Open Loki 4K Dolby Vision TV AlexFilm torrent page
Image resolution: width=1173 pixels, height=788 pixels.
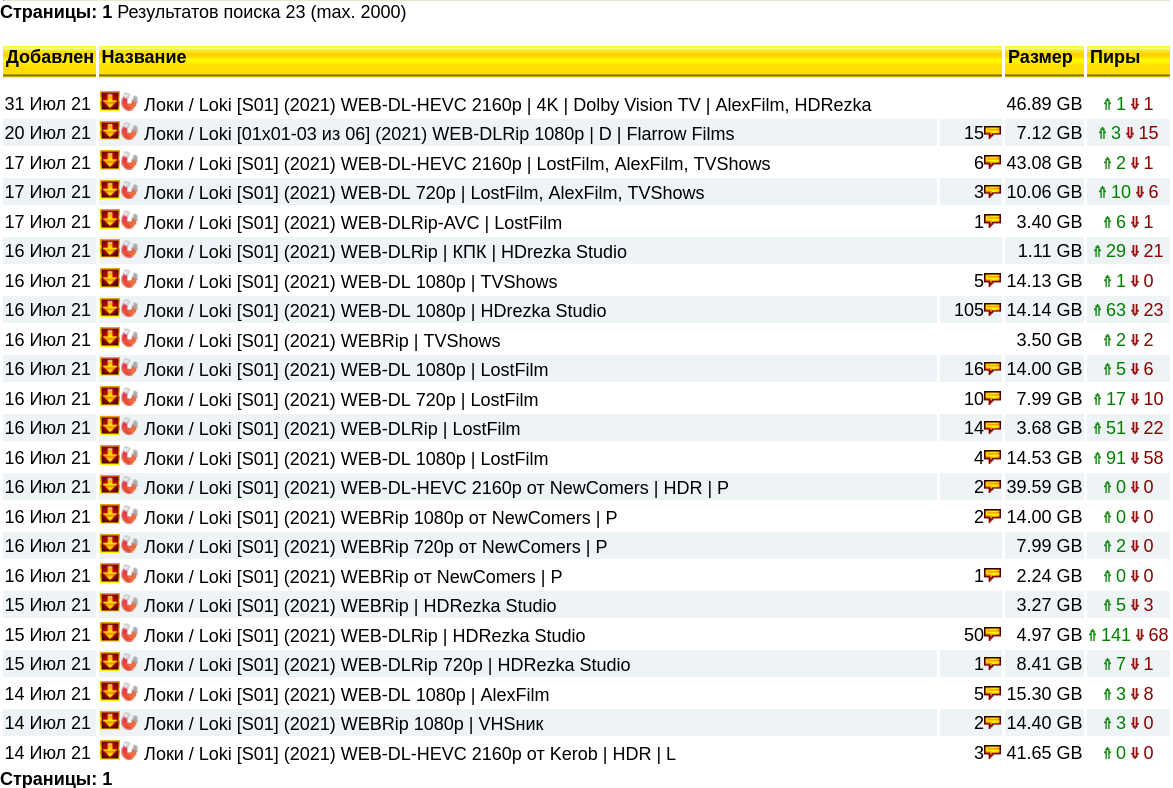[x=507, y=105]
